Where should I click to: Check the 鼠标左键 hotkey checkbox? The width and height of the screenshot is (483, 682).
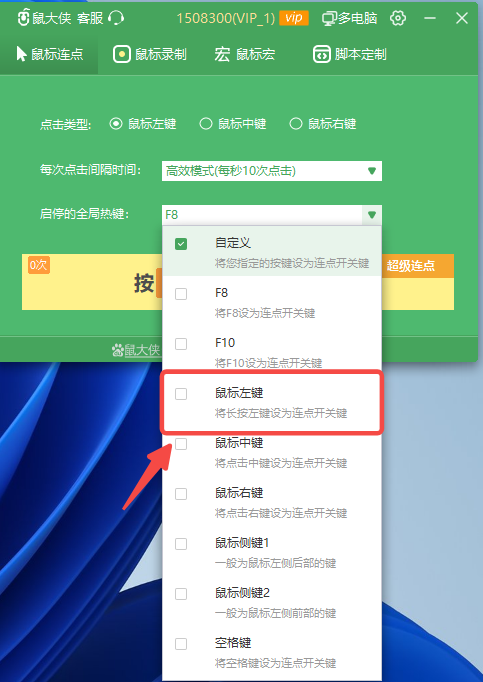pyautogui.click(x=181, y=394)
